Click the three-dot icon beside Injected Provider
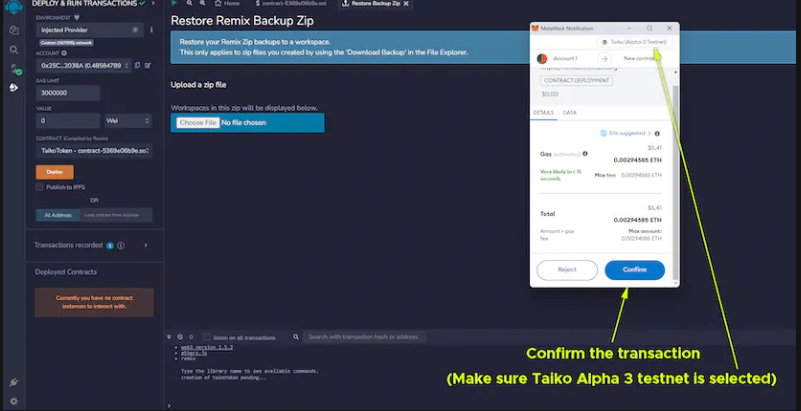This screenshot has width=801, height=411. tap(151, 30)
